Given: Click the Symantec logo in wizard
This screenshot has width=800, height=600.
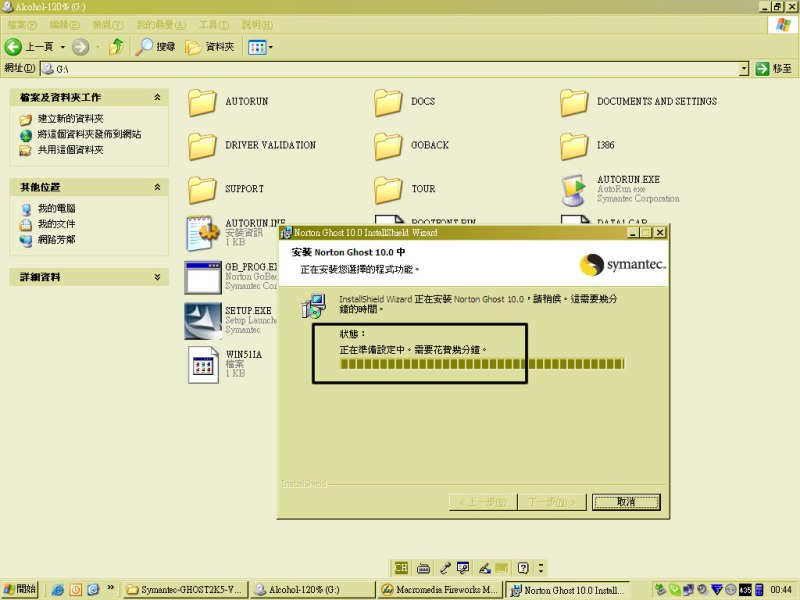Looking at the screenshot, I should point(622,265).
